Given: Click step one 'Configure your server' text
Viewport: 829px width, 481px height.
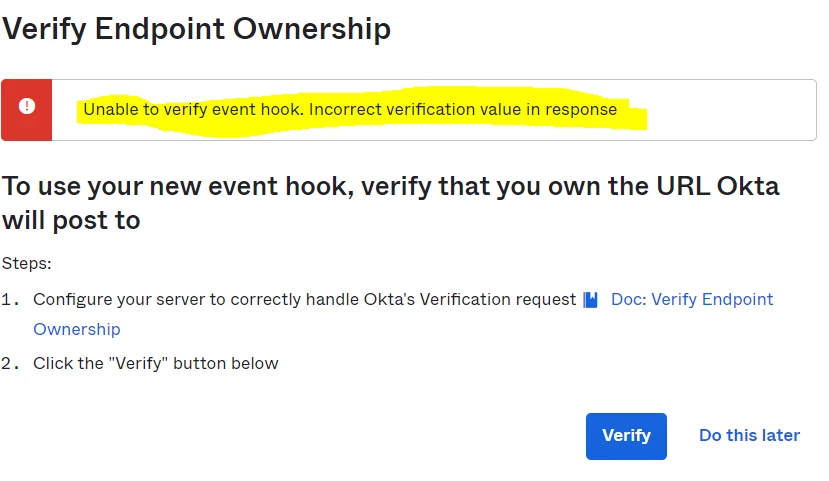Looking at the screenshot, I should [304, 300].
